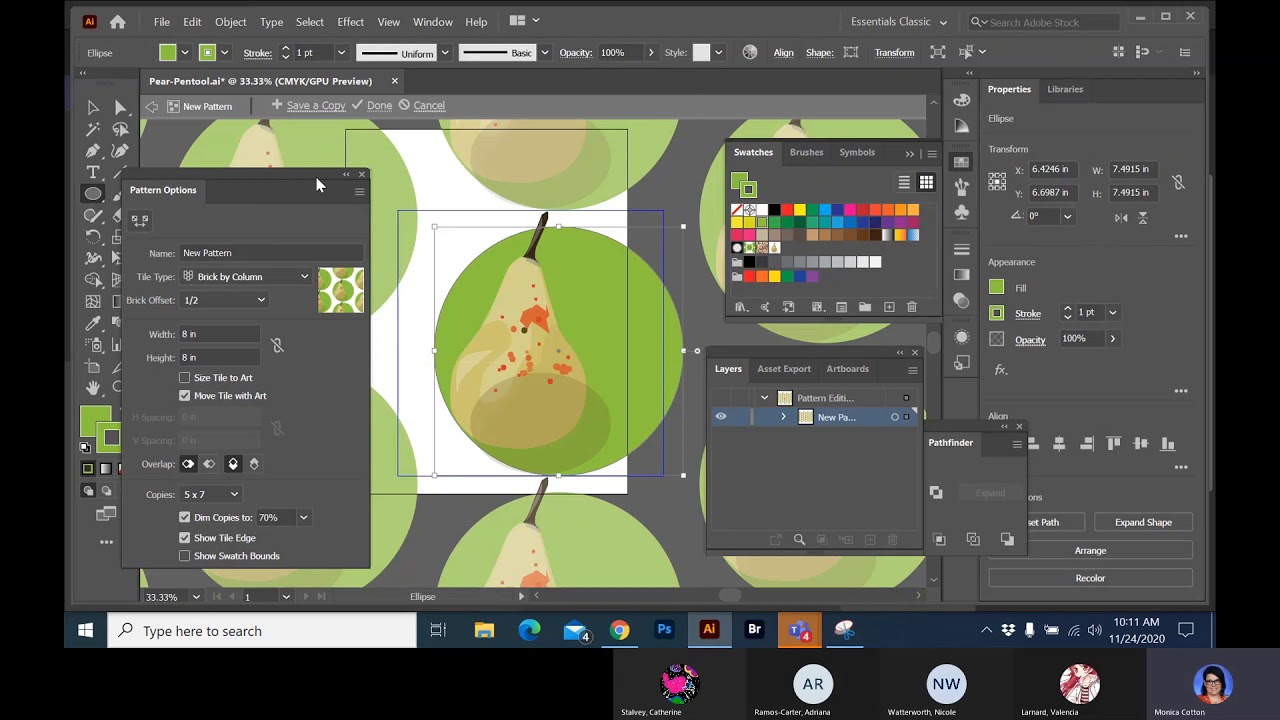Open the Tile Type dropdown
Screen dimensions: 1280x720
coord(246,277)
